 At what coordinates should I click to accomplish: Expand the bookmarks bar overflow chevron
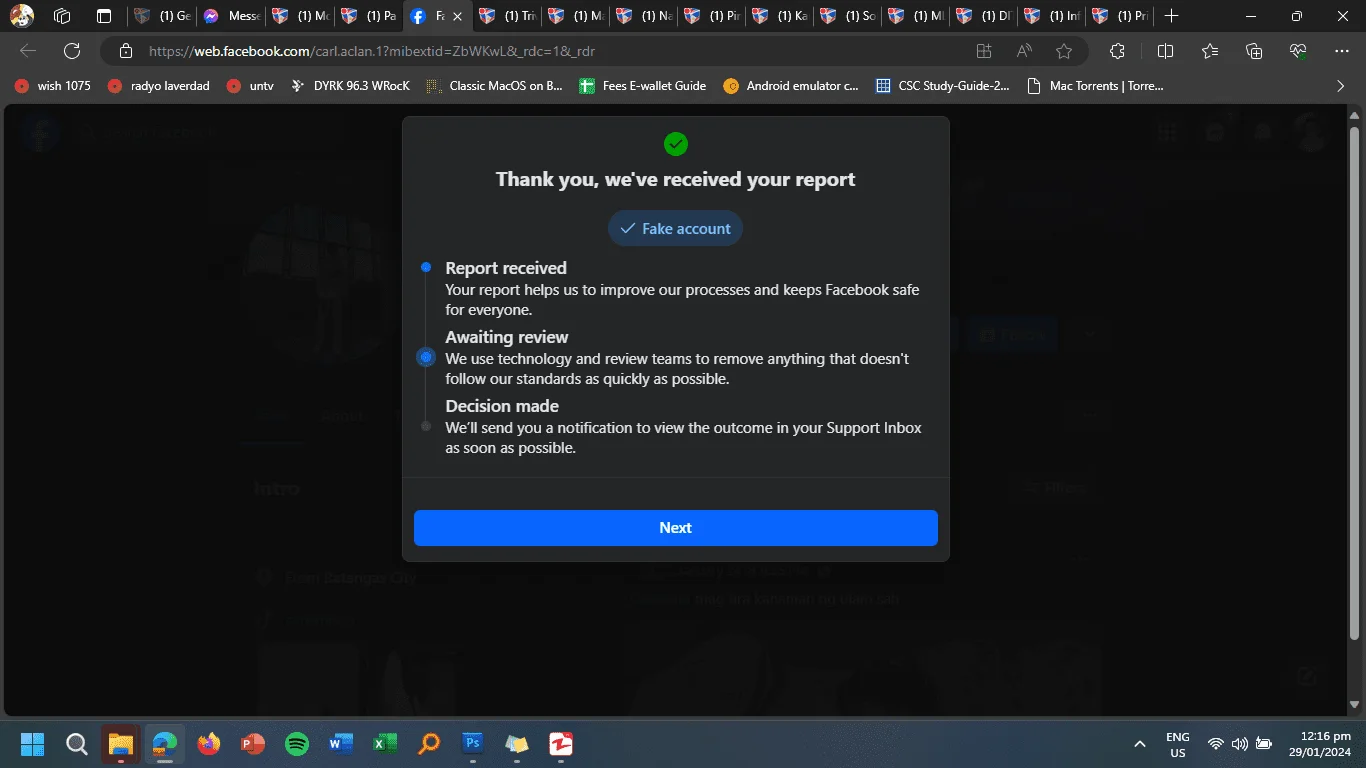[1341, 86]
